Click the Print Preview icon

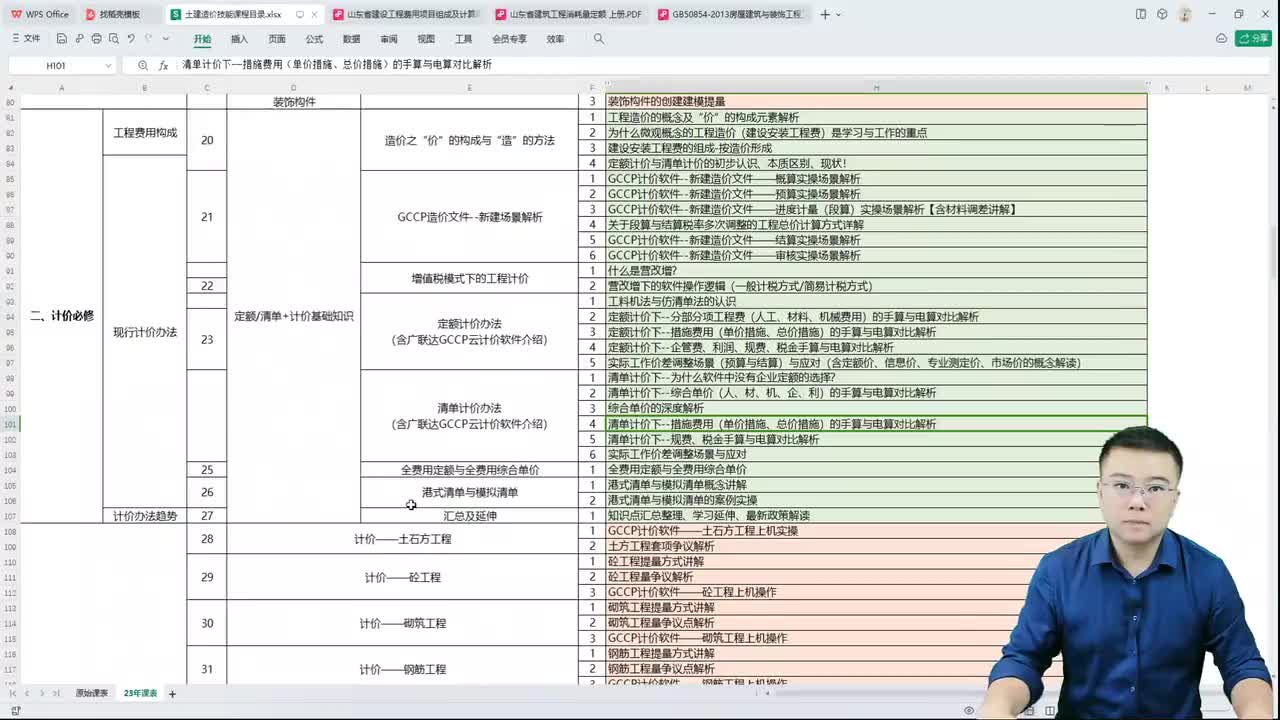[x=113, y=38]
